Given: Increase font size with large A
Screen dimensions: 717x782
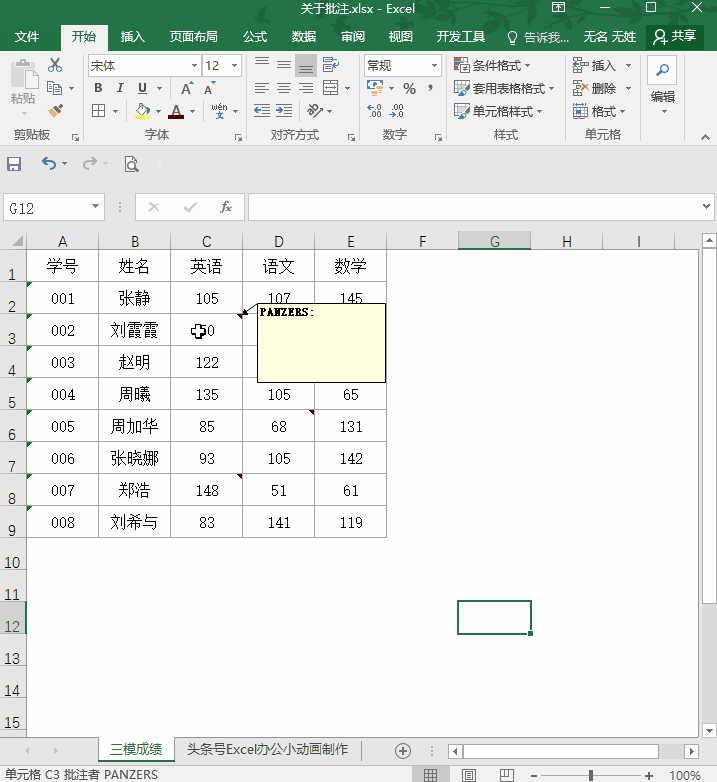Looking at the screenshot, I should point(186,89).
